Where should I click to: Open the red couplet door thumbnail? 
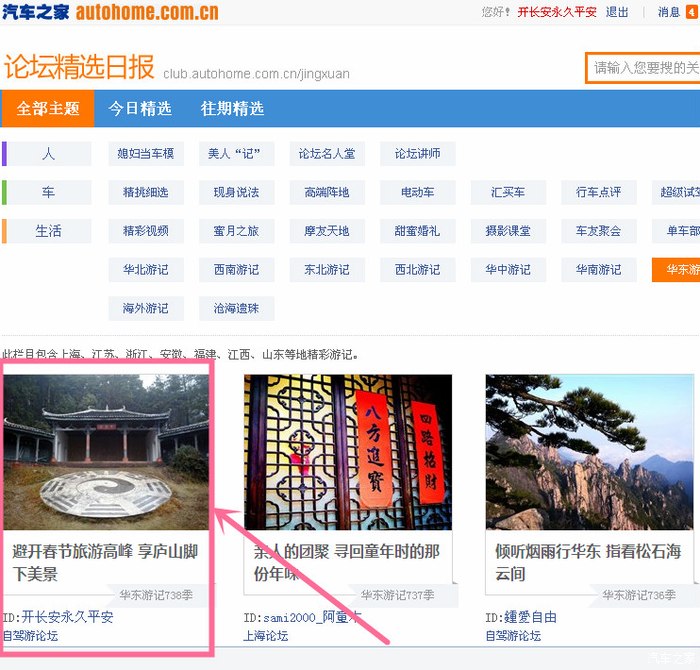pyautogui.click(x=347, y=452)
